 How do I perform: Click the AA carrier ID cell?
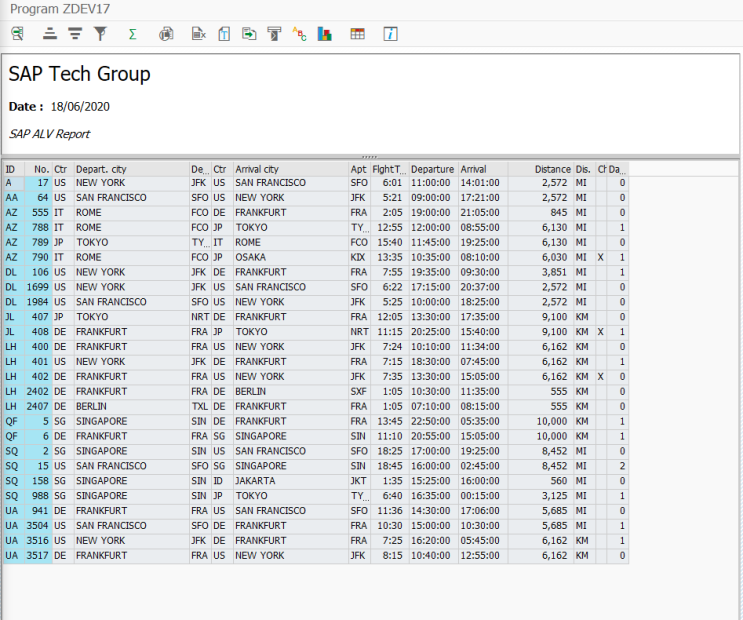[x=14, y=198]
